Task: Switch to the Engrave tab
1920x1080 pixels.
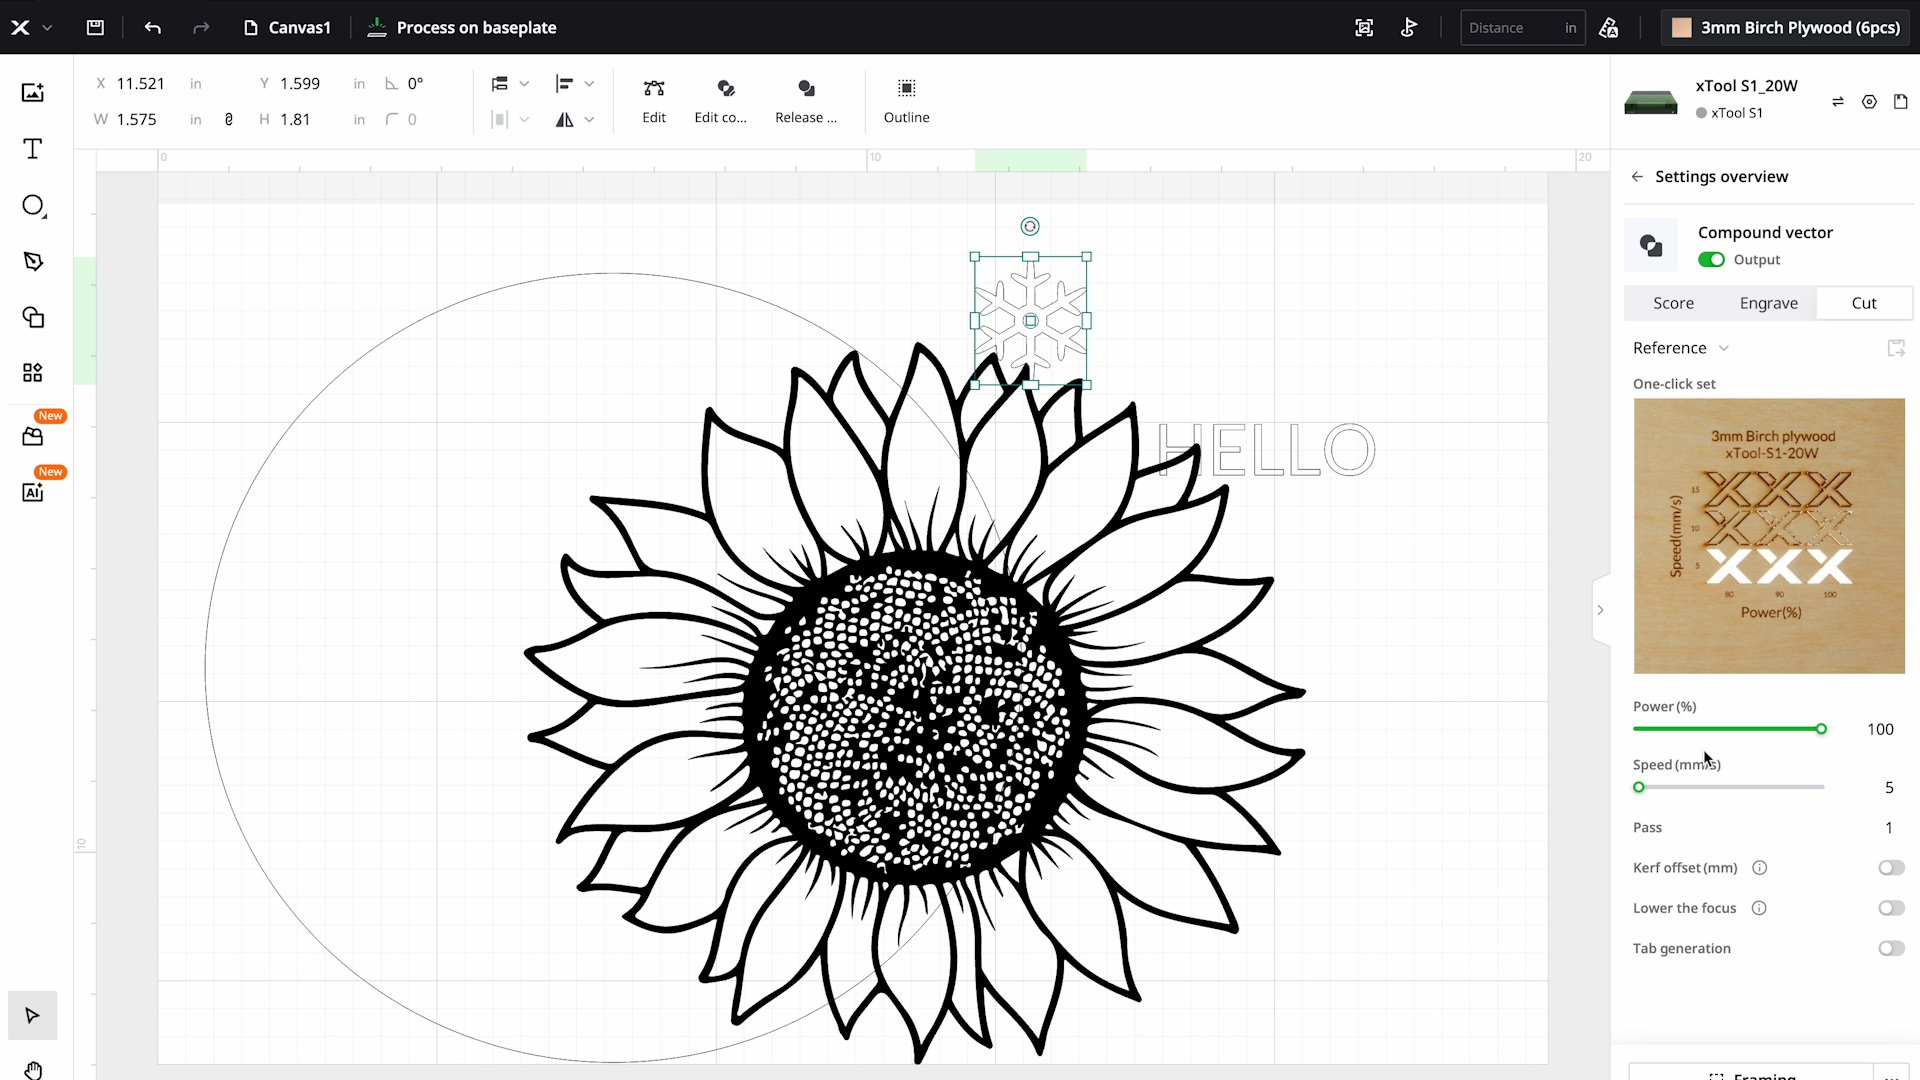Action: click(x=1768, y=302)
